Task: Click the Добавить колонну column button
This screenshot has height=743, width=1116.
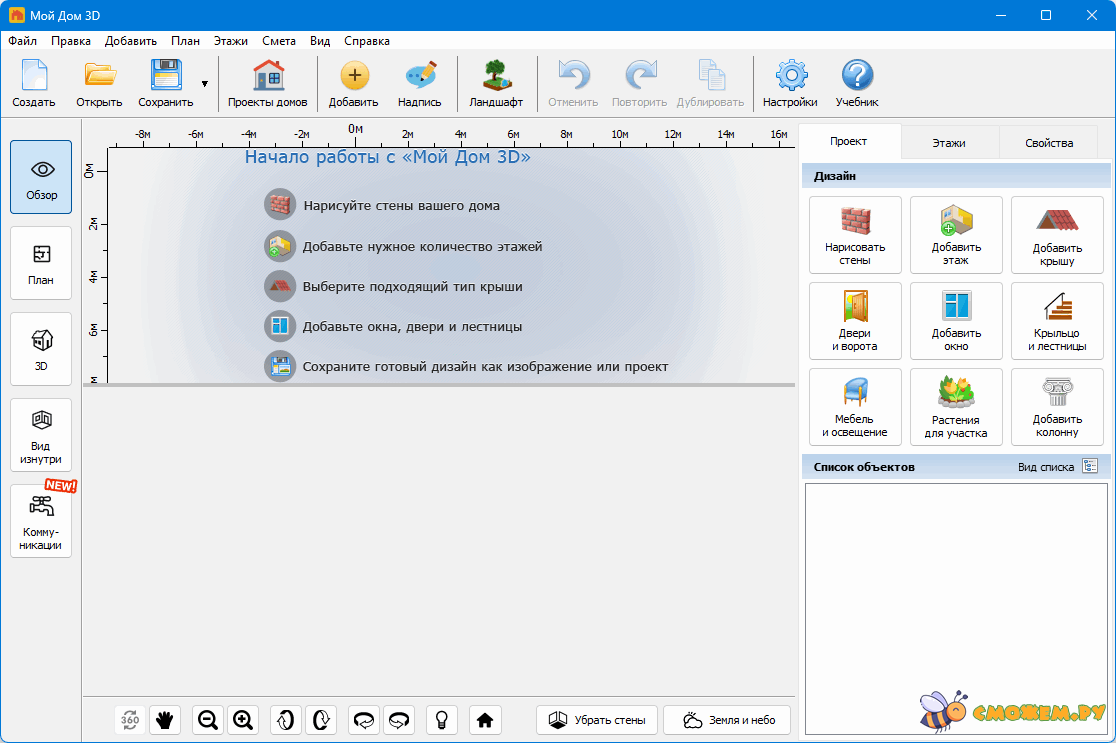Action: click(x=1057, y=407)
